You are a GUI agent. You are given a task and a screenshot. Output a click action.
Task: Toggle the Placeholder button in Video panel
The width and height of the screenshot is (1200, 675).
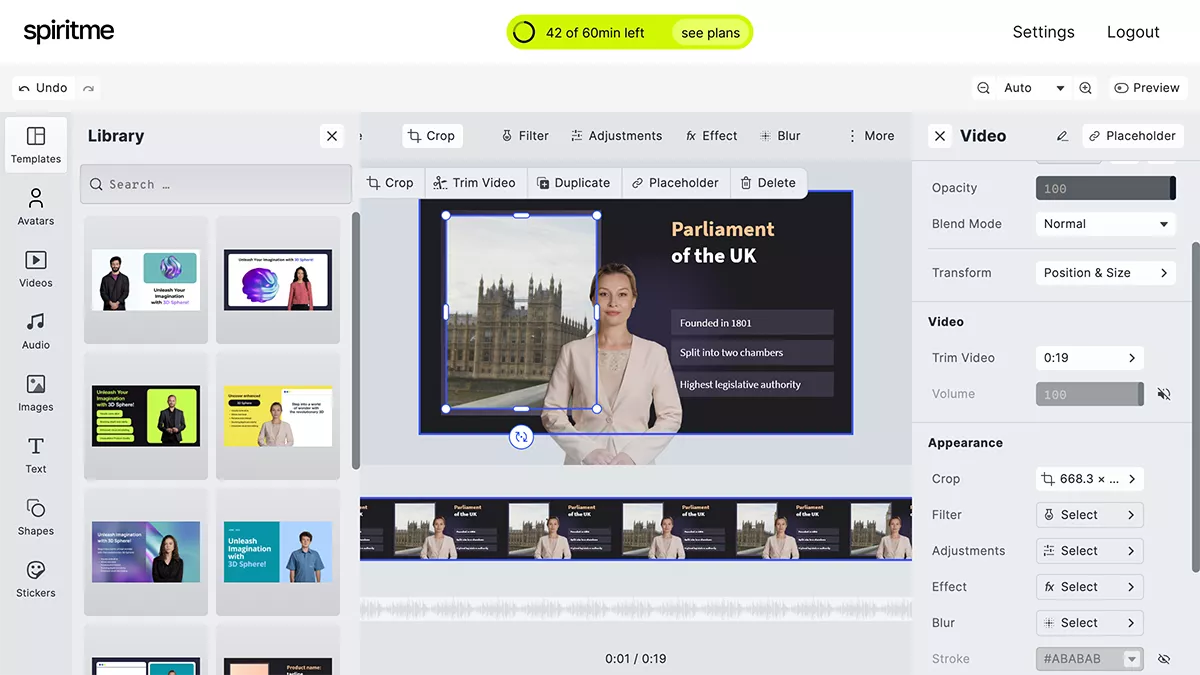tap(1132, 136)
